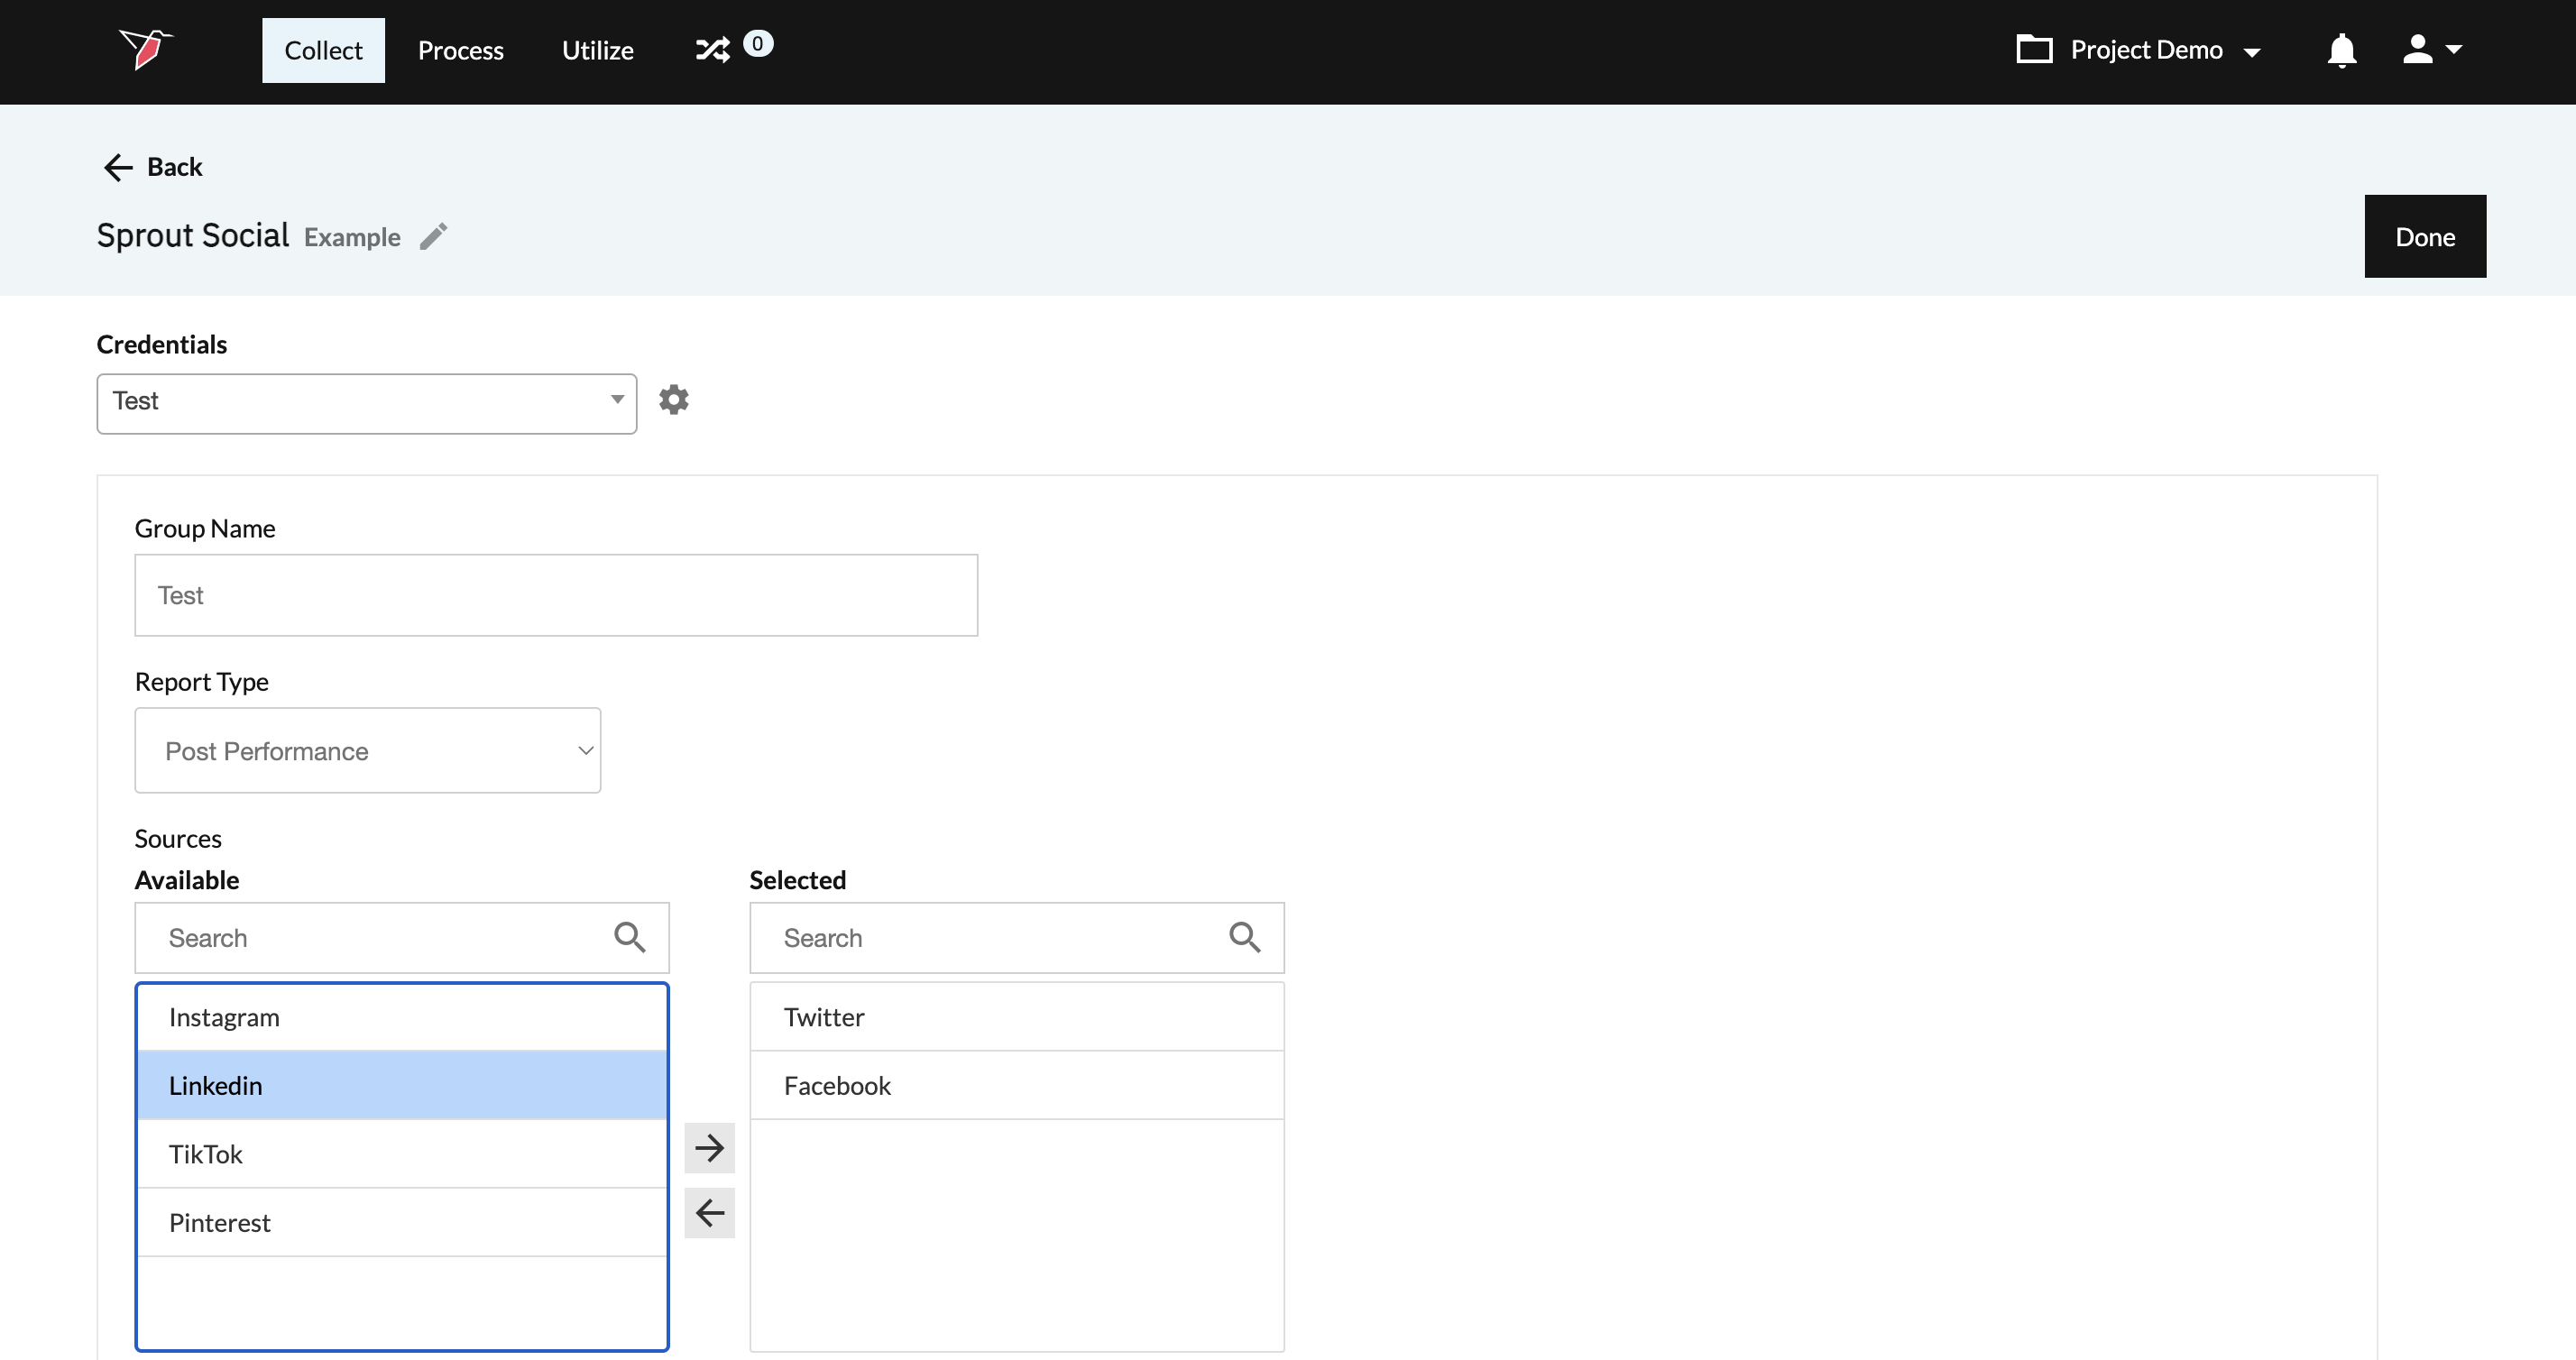Image resolution: width=2576 pixels, height=1360 pixels.
Task: Click the Selected search magnifier icon
Action: (x=1244, y=938)
